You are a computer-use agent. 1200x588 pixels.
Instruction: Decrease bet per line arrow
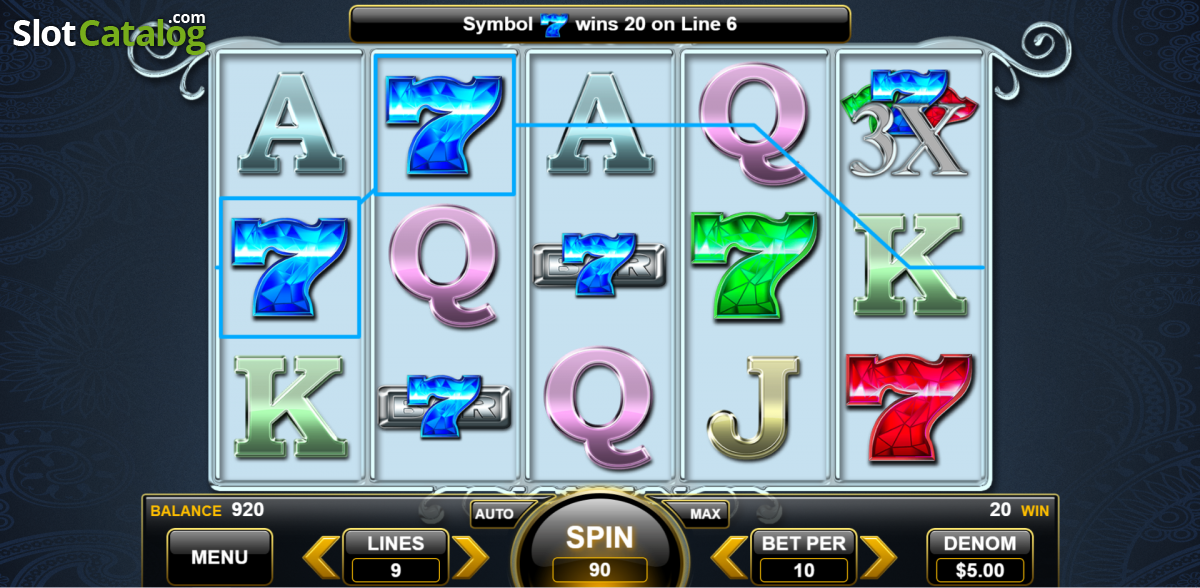[730, 557]
